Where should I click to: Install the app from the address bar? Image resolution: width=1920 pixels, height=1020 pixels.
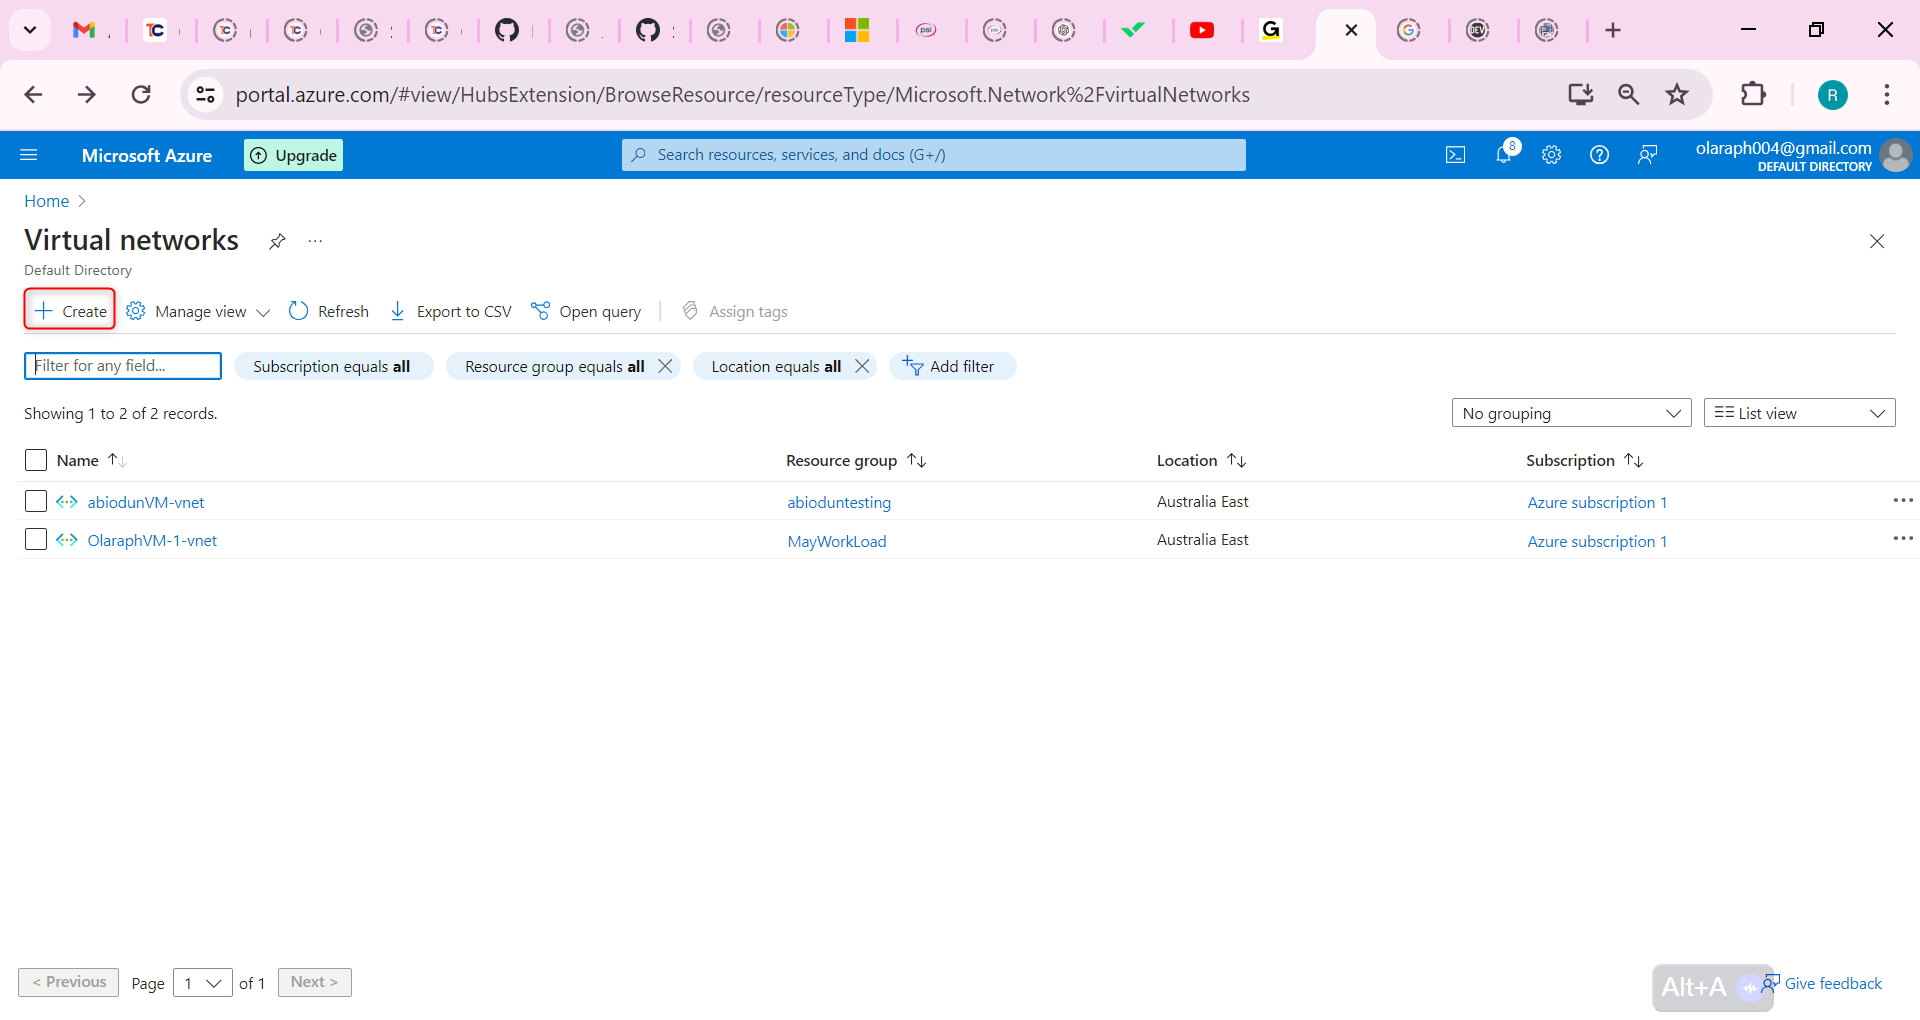point(1580,94)
